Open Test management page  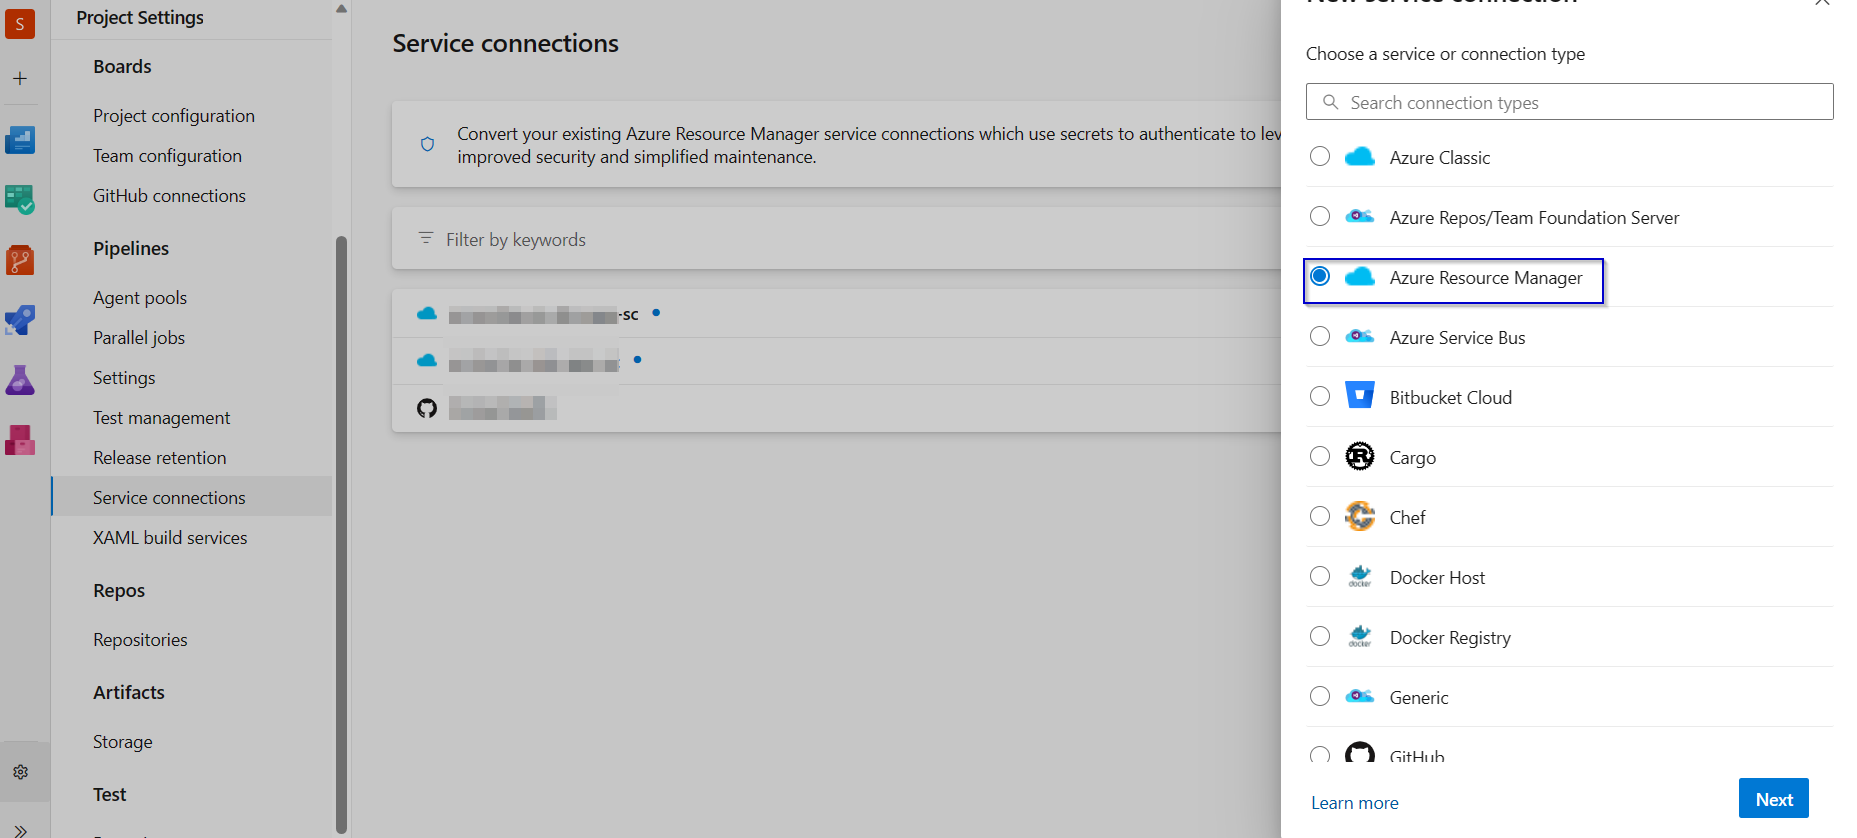coord(161,418)
